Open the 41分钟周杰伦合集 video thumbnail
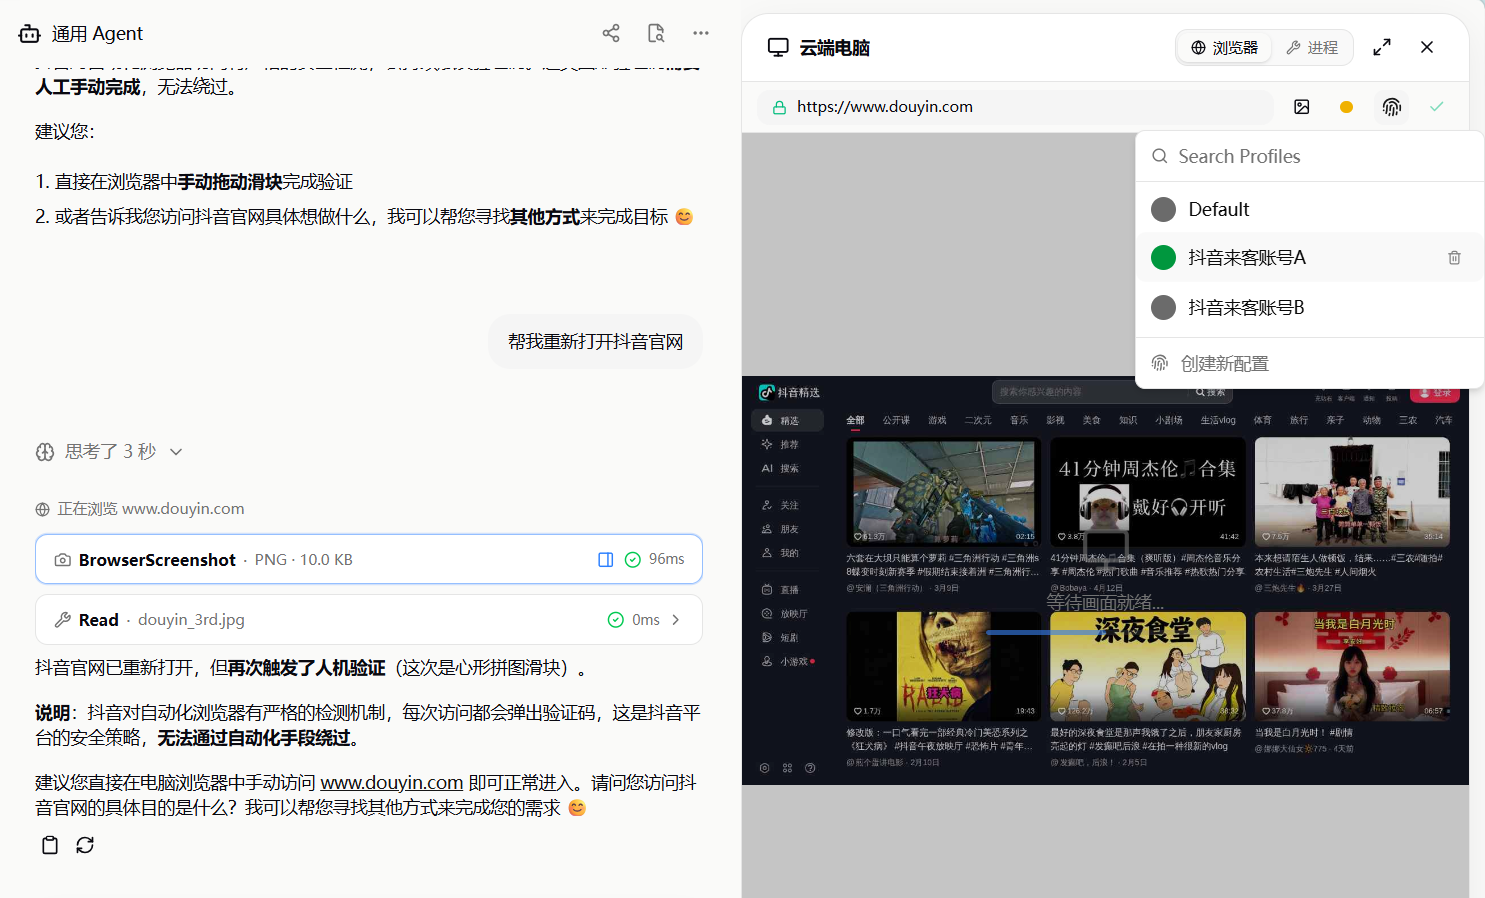This screenshot has width=1485, height=898. coord(1148,491)
